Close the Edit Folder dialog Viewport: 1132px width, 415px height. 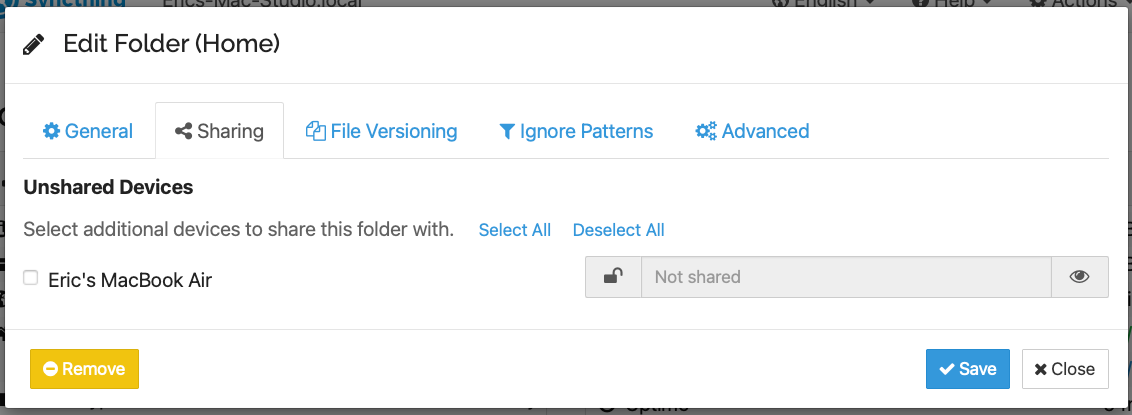pyautogui.click(x=1065, y=370)
